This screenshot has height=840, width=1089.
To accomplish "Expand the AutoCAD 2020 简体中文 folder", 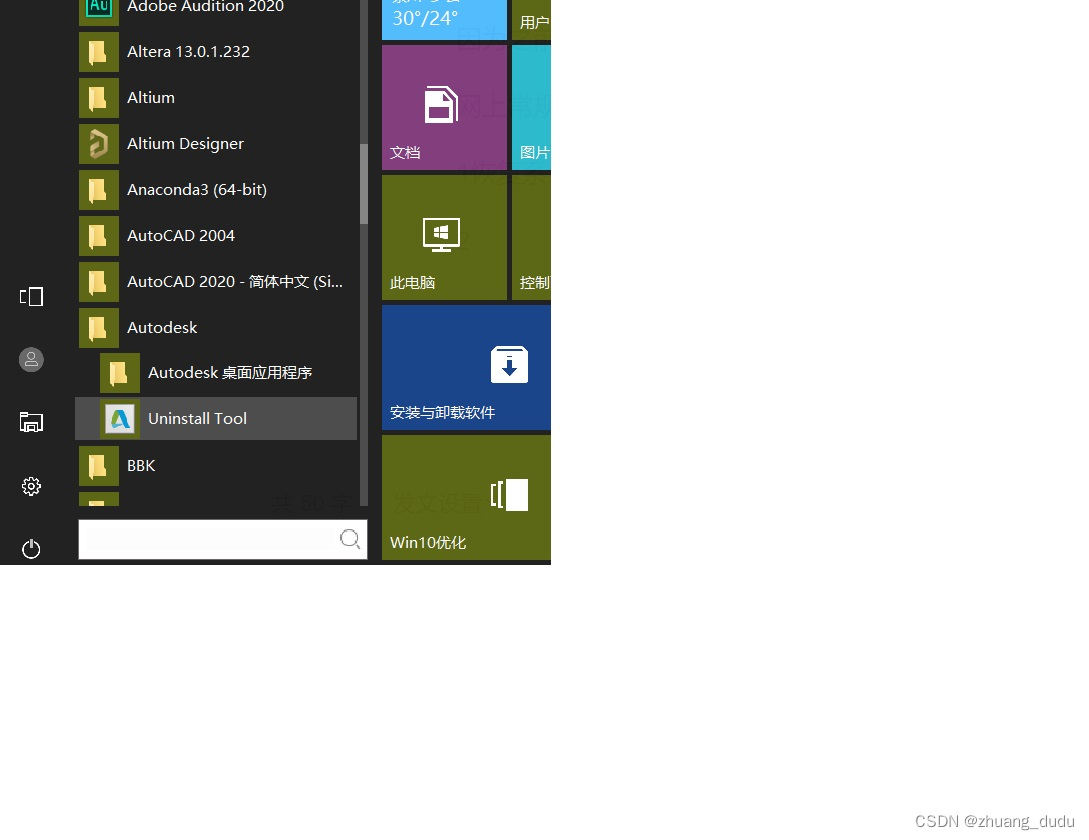I will 216,281.
